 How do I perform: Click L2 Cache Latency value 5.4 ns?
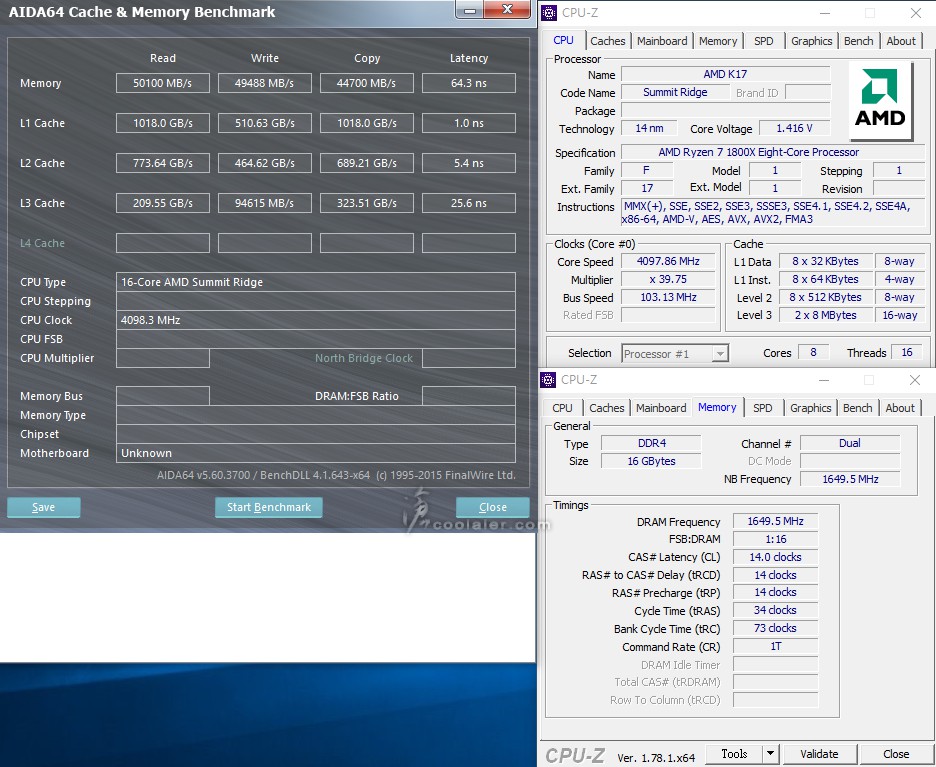point(469,163)
